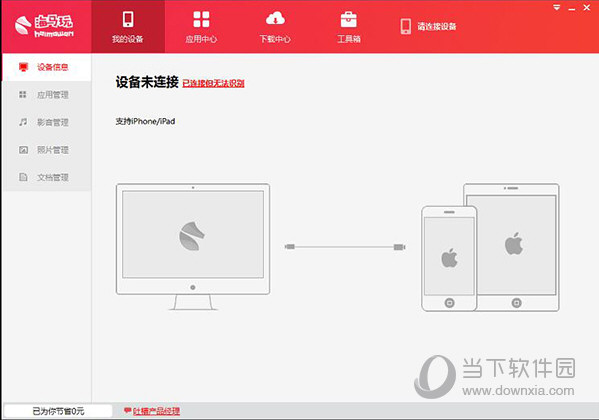Open the 吐槽产品经理 feedback link
This screenshot has width=599, height=420.
[x=157, y=411]
